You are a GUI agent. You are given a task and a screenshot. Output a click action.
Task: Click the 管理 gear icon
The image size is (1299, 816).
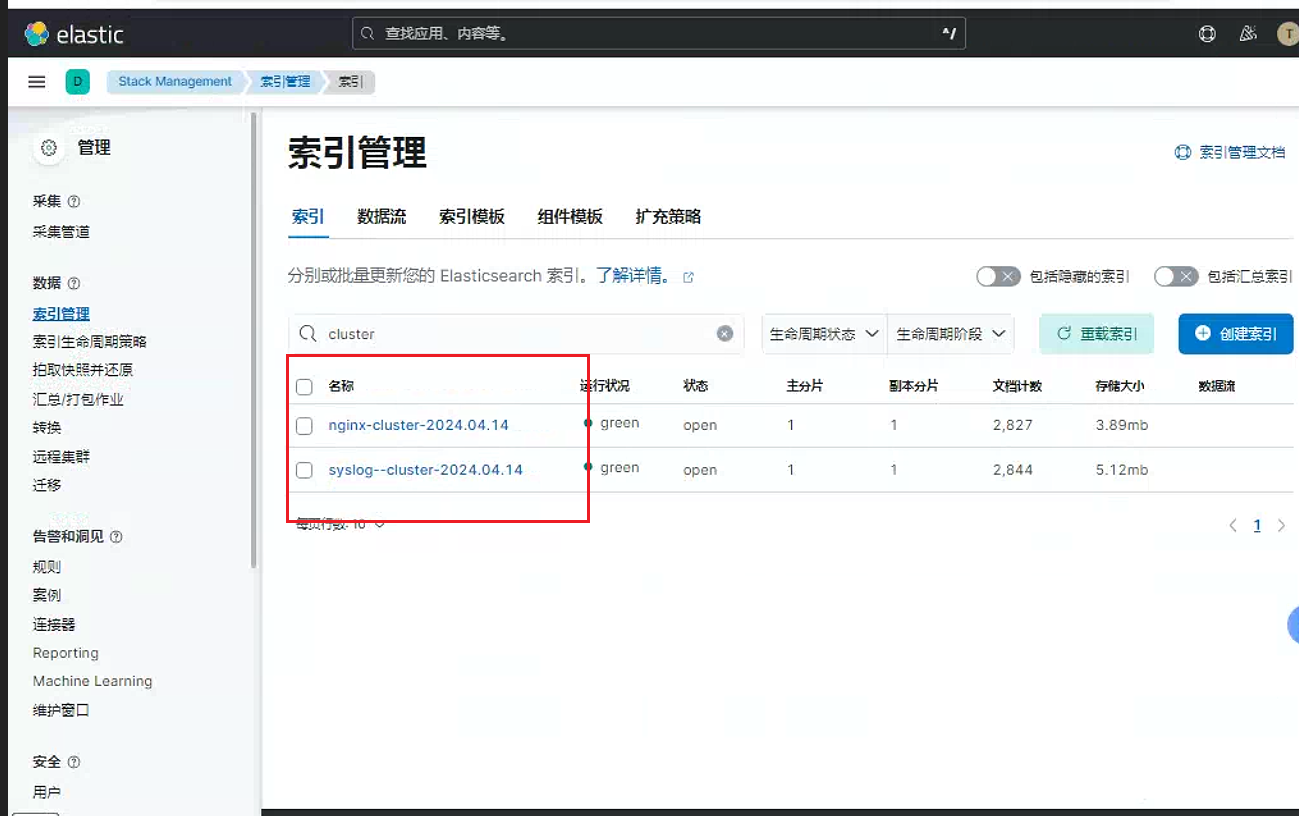[x=48, y=148]
